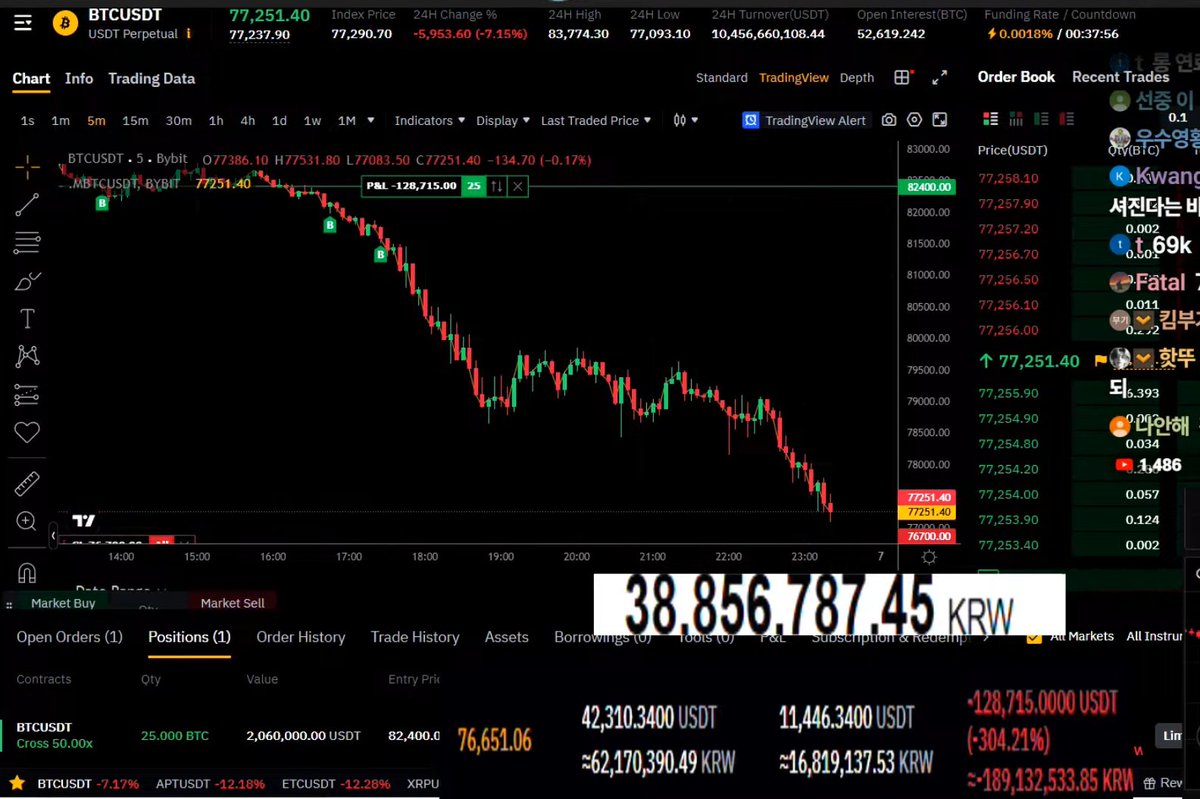1200x799 pixels.
Task: Open the Trade History tab
Action: (415, 637)
